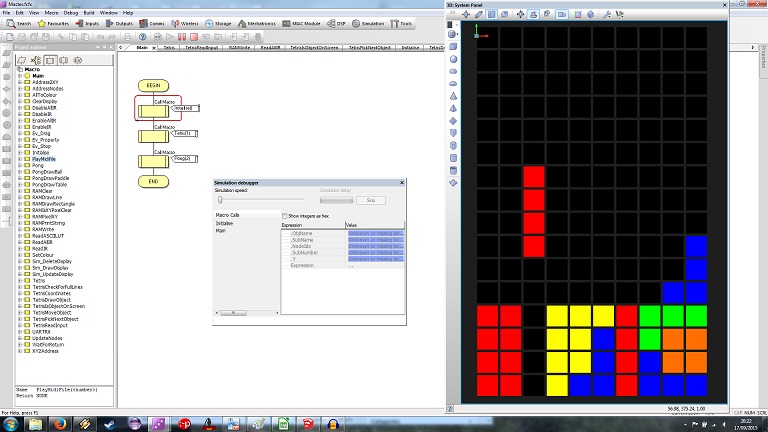Image resolution: width=768 pixels, height=432 pixels.
Task: Expand the Main macro tree node
Action: point(20,76)
